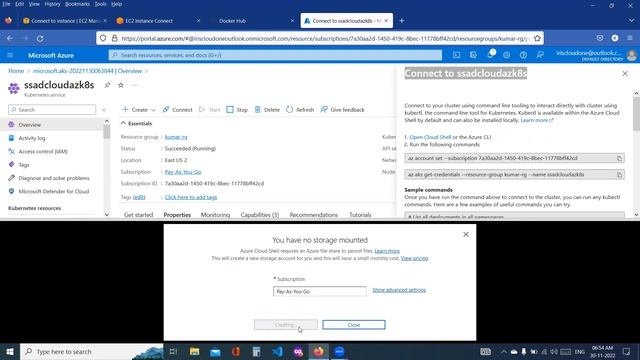Open the Firefox list all tabs dropdown
Viewport: 640px width, 360px height.
631,20
